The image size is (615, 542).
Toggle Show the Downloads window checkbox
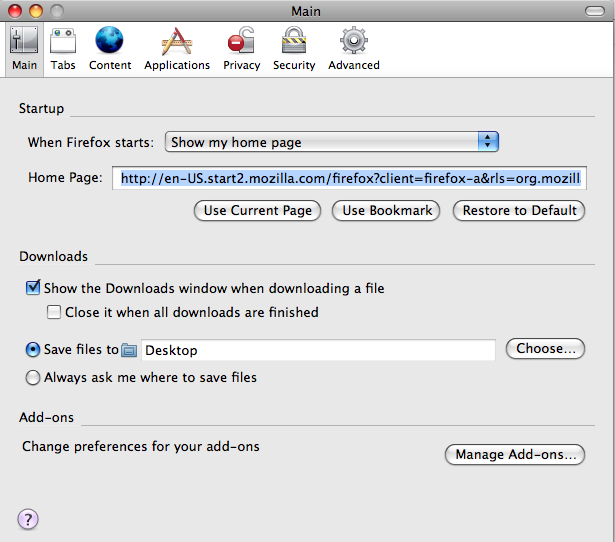[x=33, y=287]
